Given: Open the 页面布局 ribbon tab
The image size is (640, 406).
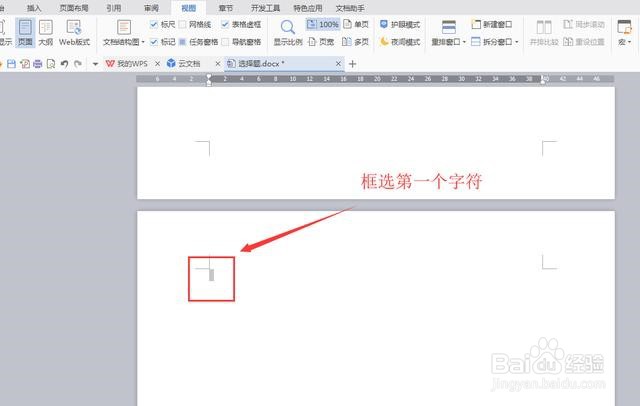Looking at the screenshot, I should (74, 8).
